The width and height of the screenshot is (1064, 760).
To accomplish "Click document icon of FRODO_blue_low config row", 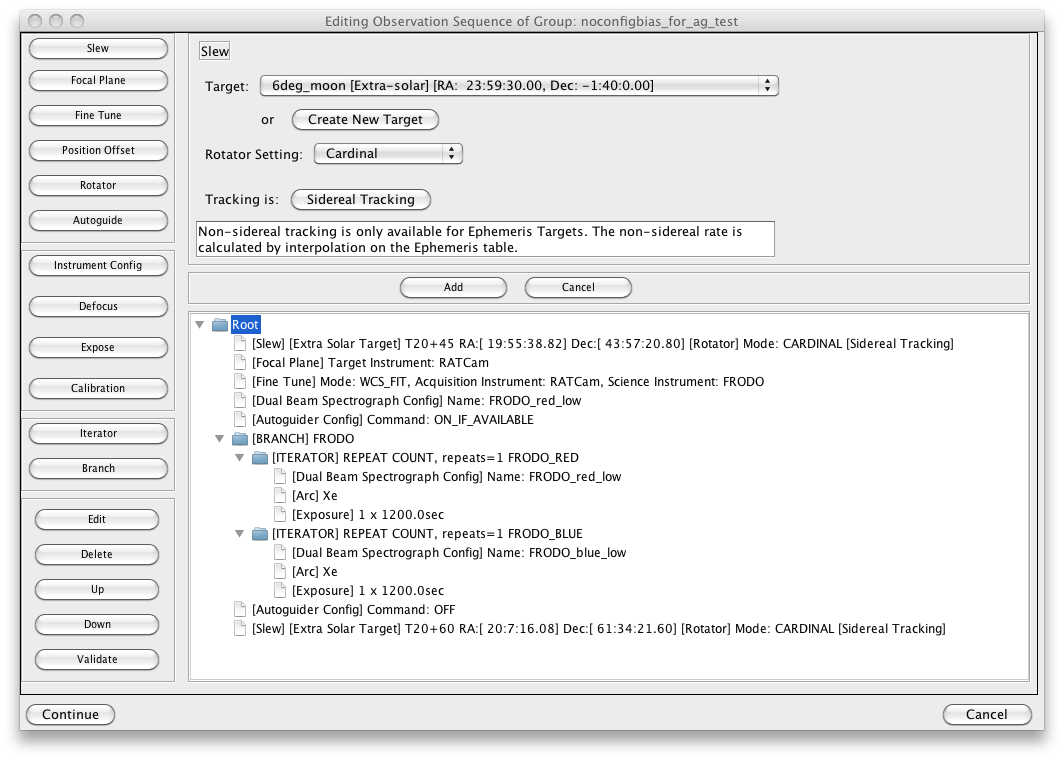I will tap(280, 552).
